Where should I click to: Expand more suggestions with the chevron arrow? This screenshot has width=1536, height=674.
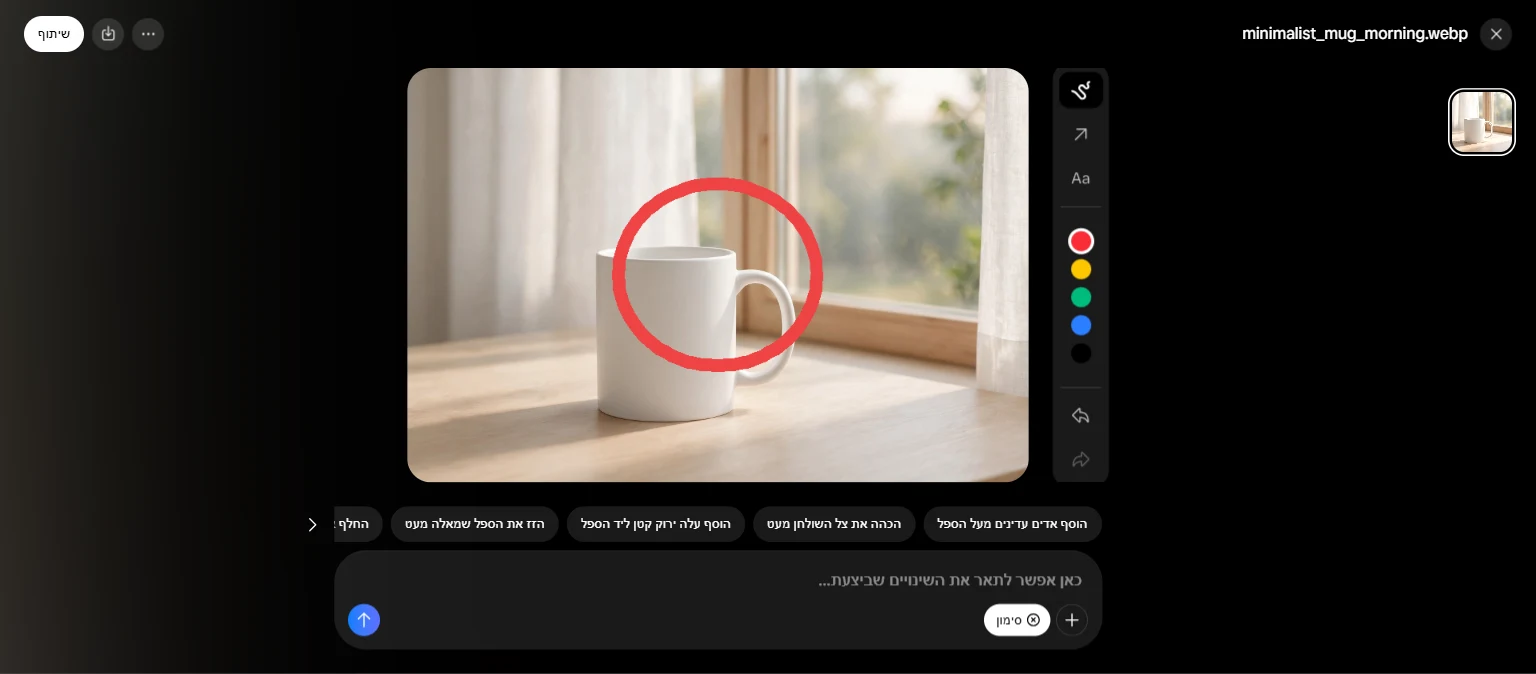312,524
